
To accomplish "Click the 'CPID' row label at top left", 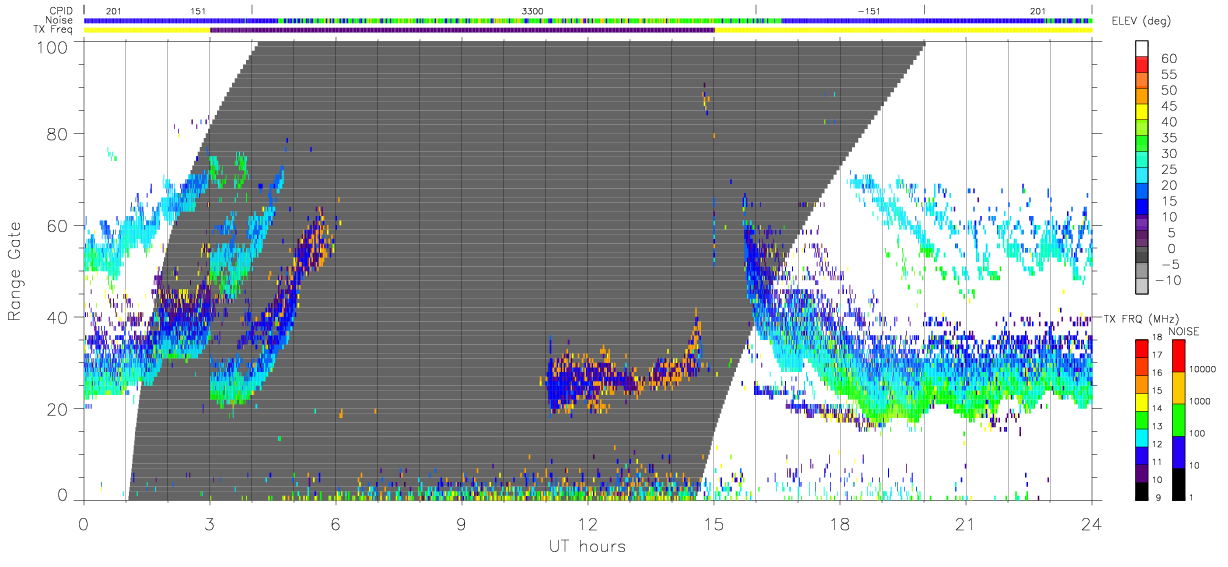I will coord(62,10).
